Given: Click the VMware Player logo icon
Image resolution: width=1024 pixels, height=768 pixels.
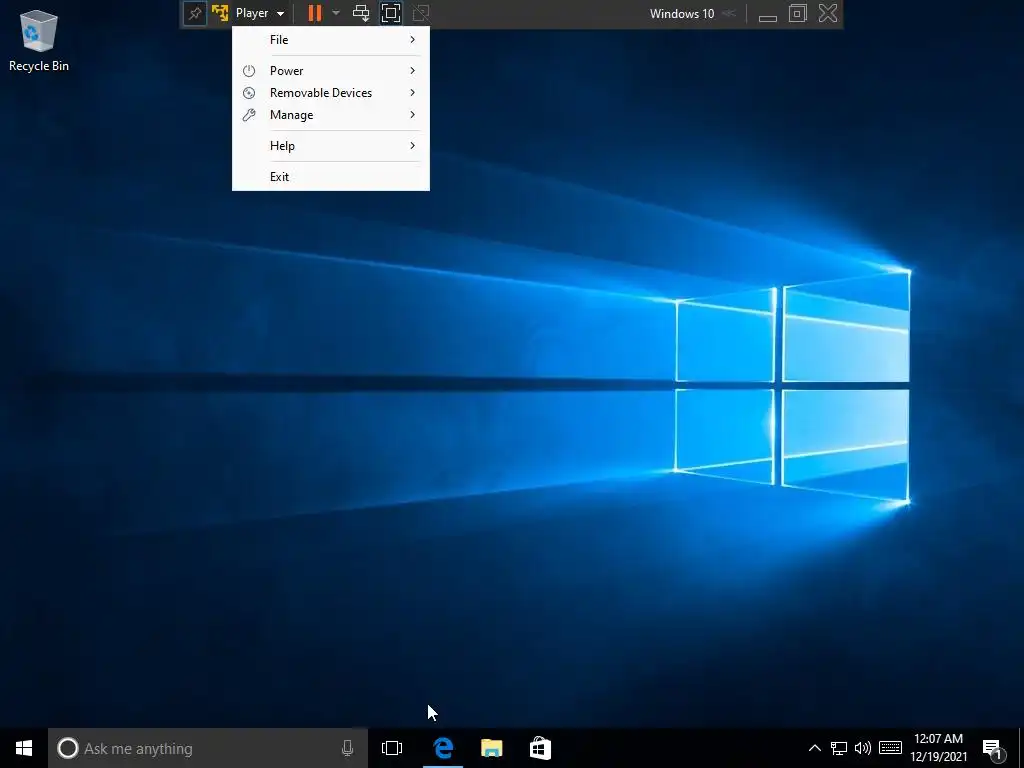Looking at the screenshot, I should (220, 13).
